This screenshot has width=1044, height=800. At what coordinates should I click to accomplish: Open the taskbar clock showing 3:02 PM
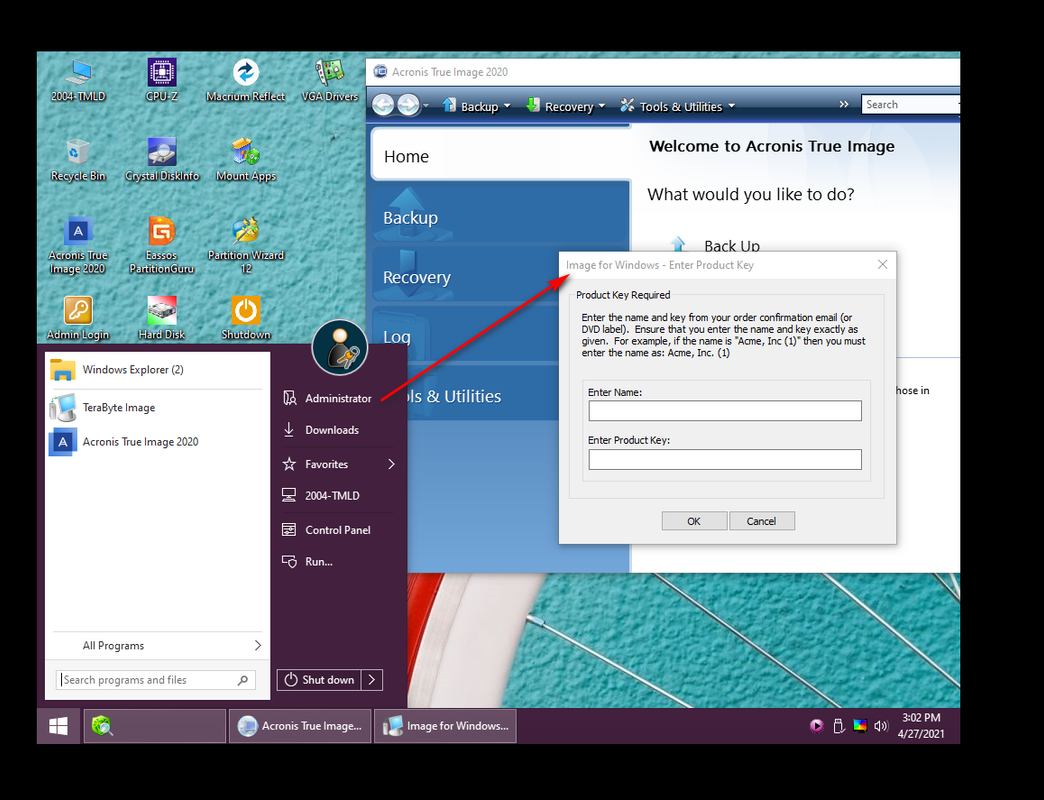[x=921, y=726]
